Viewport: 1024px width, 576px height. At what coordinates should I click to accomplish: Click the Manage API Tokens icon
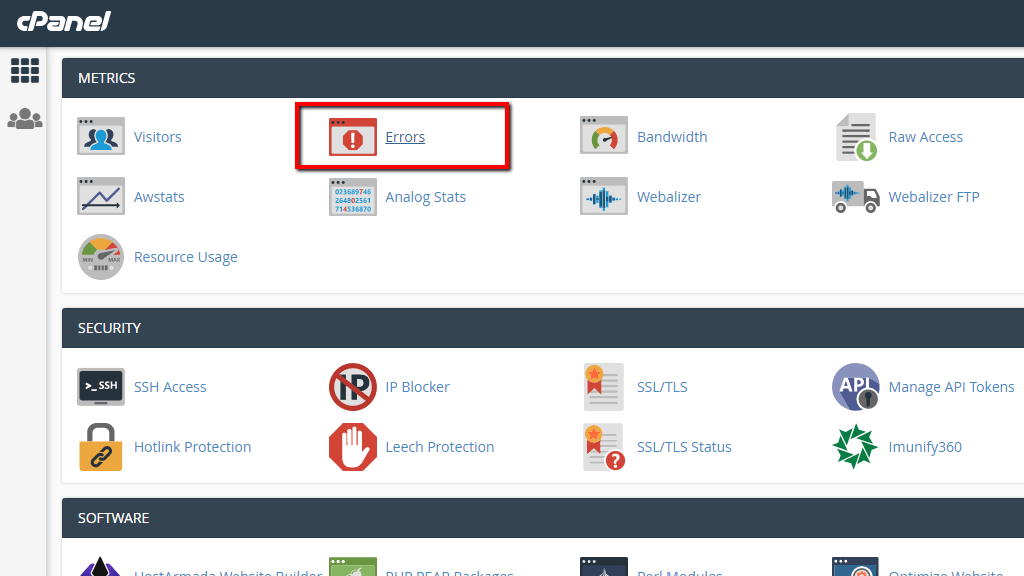(x=856, y=386)
